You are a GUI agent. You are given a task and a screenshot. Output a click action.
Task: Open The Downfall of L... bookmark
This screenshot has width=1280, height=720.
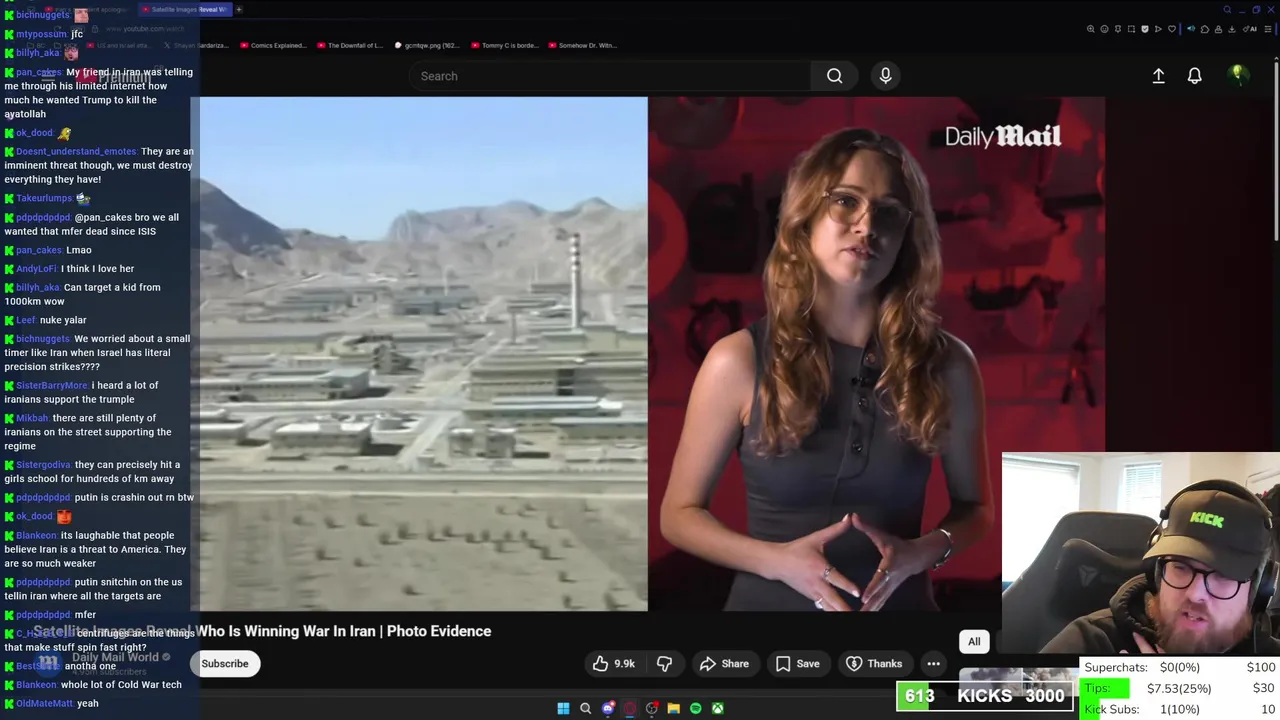(x=349, y=45)
